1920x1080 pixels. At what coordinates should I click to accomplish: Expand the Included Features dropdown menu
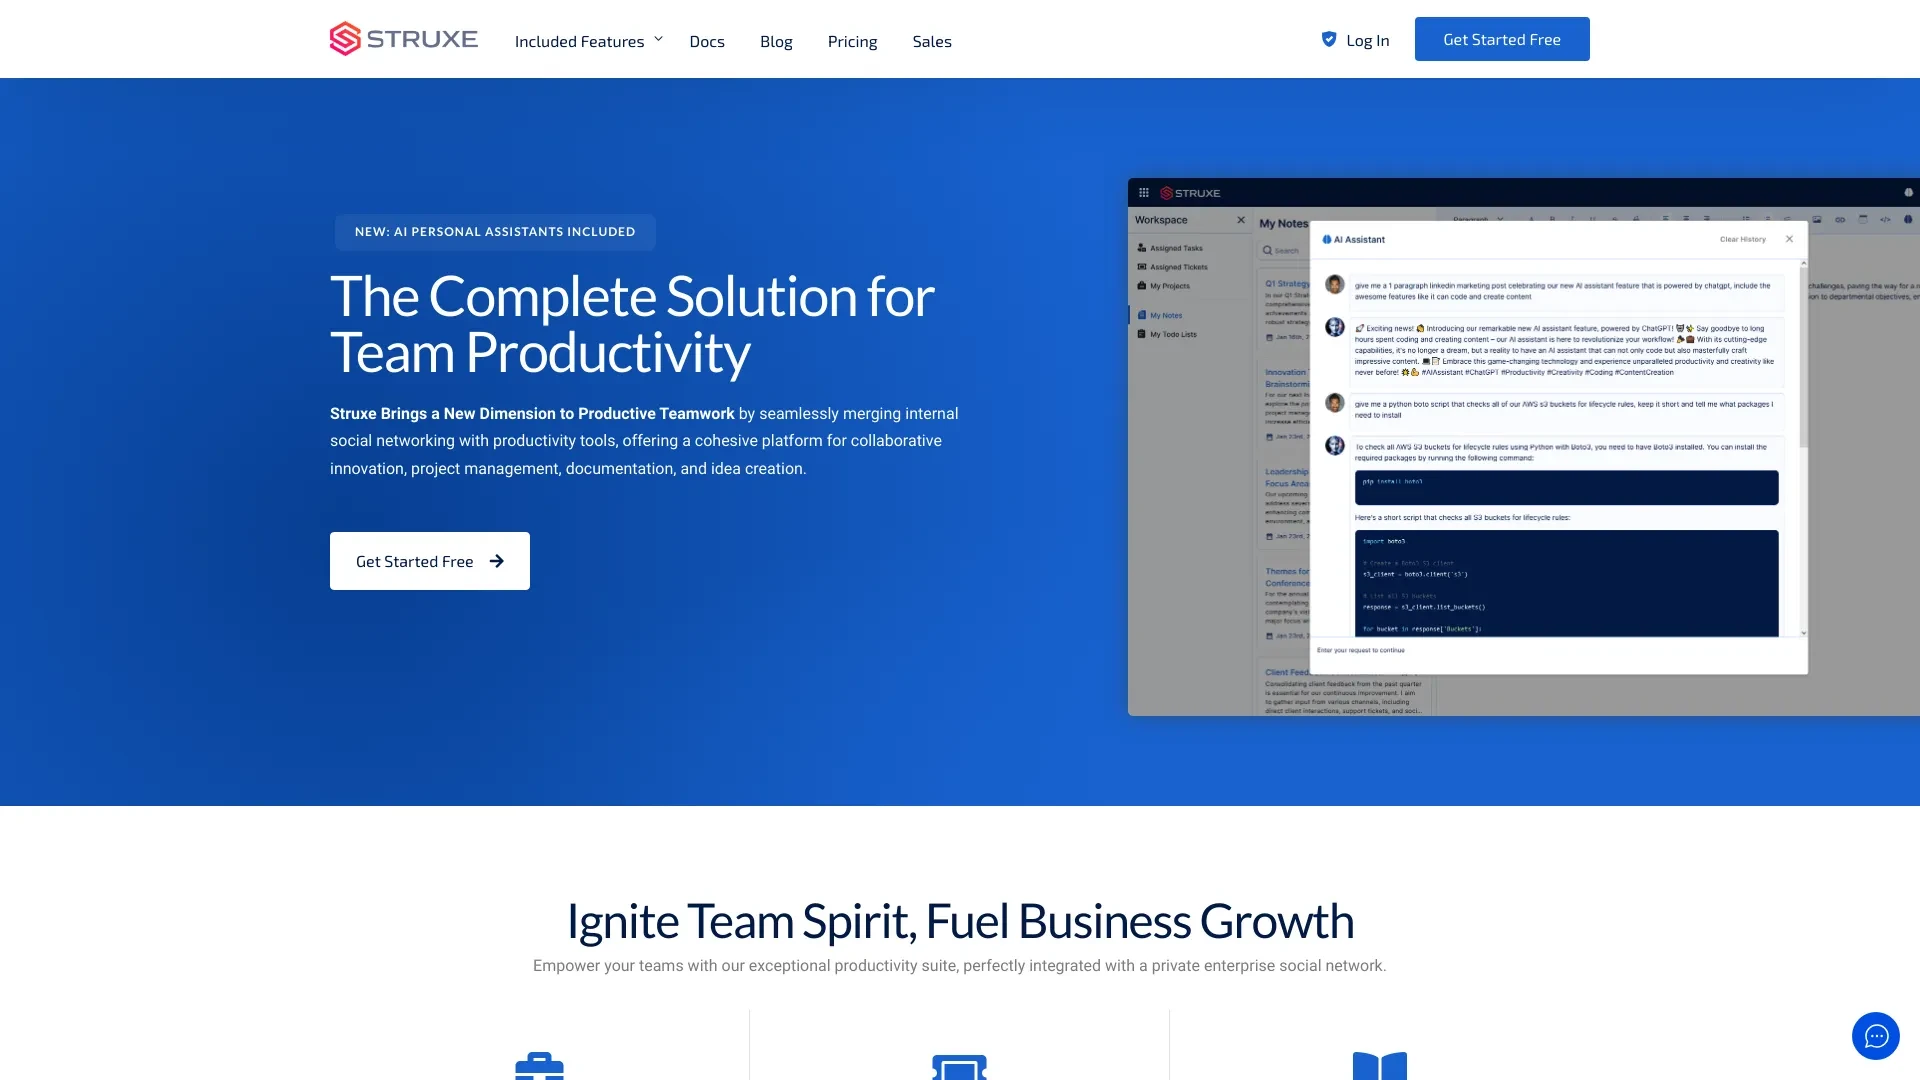tap(589, 40)
